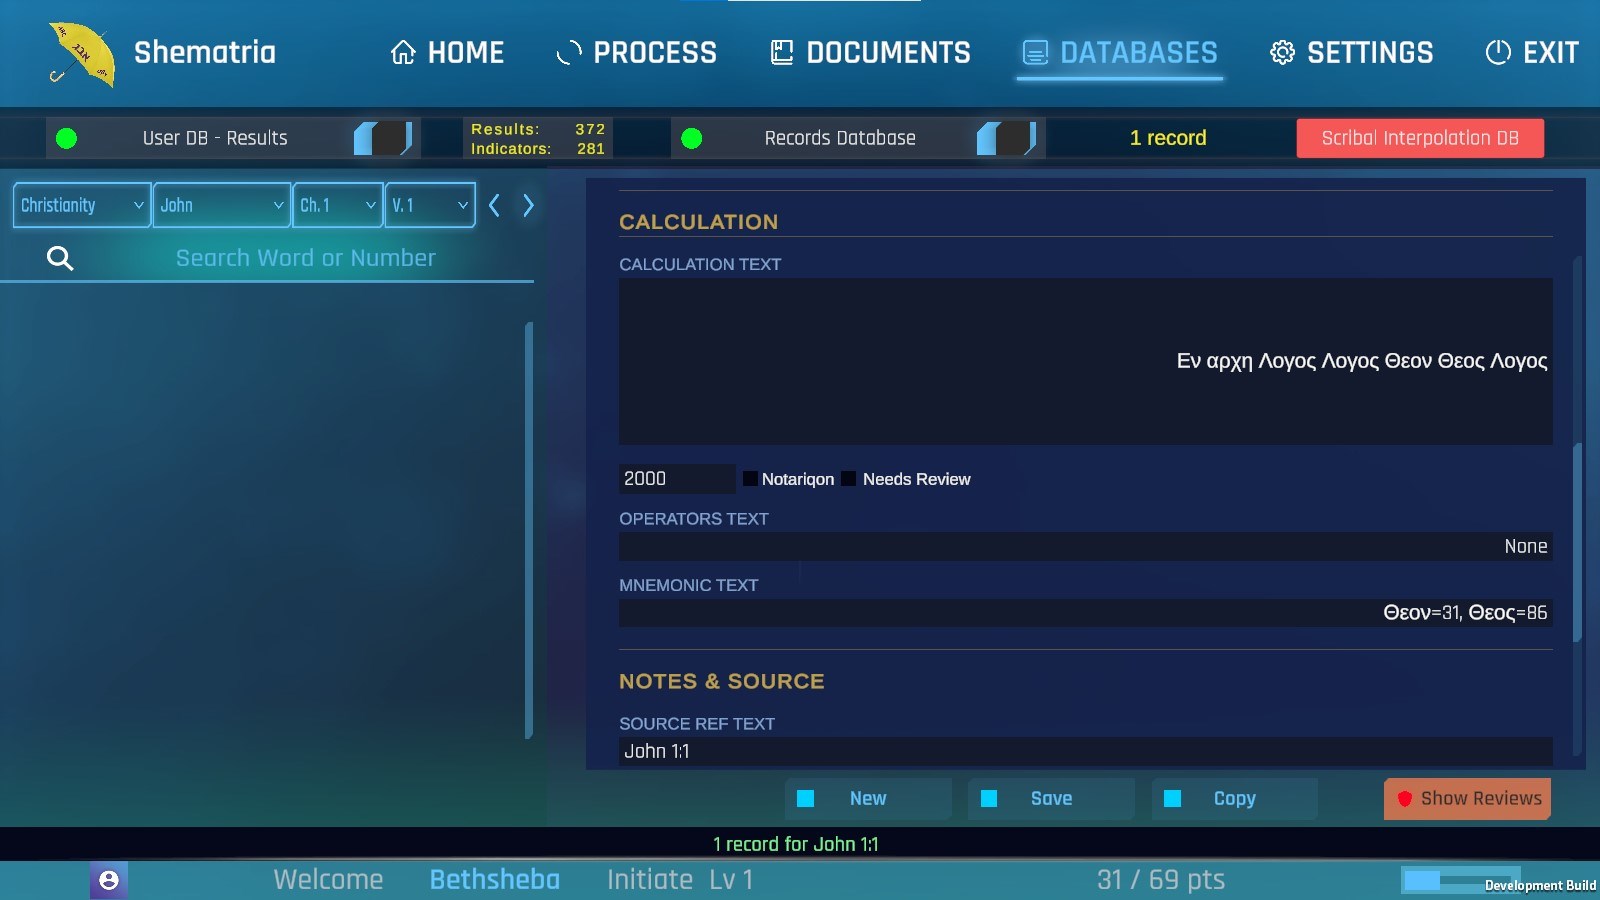Click the NOTES & SOURCE section heading
This screenshot has width=1600, height=900.
(722, 681)
